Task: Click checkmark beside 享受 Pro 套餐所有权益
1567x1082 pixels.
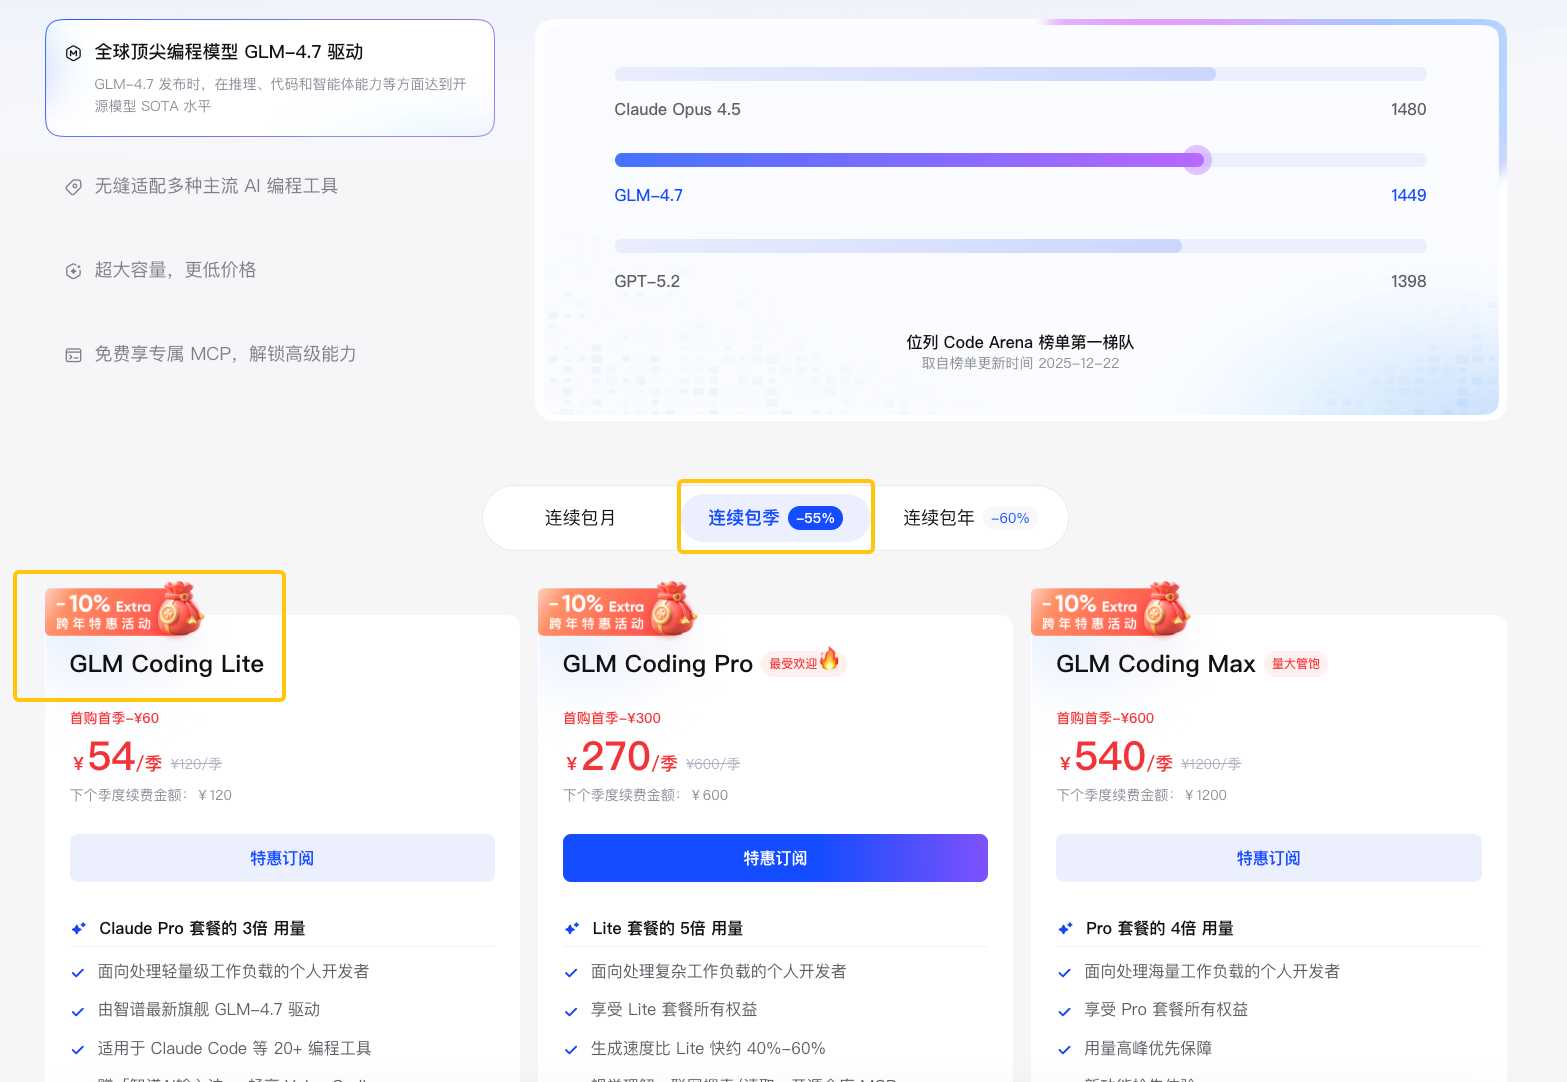Action: (1064, 1011)
